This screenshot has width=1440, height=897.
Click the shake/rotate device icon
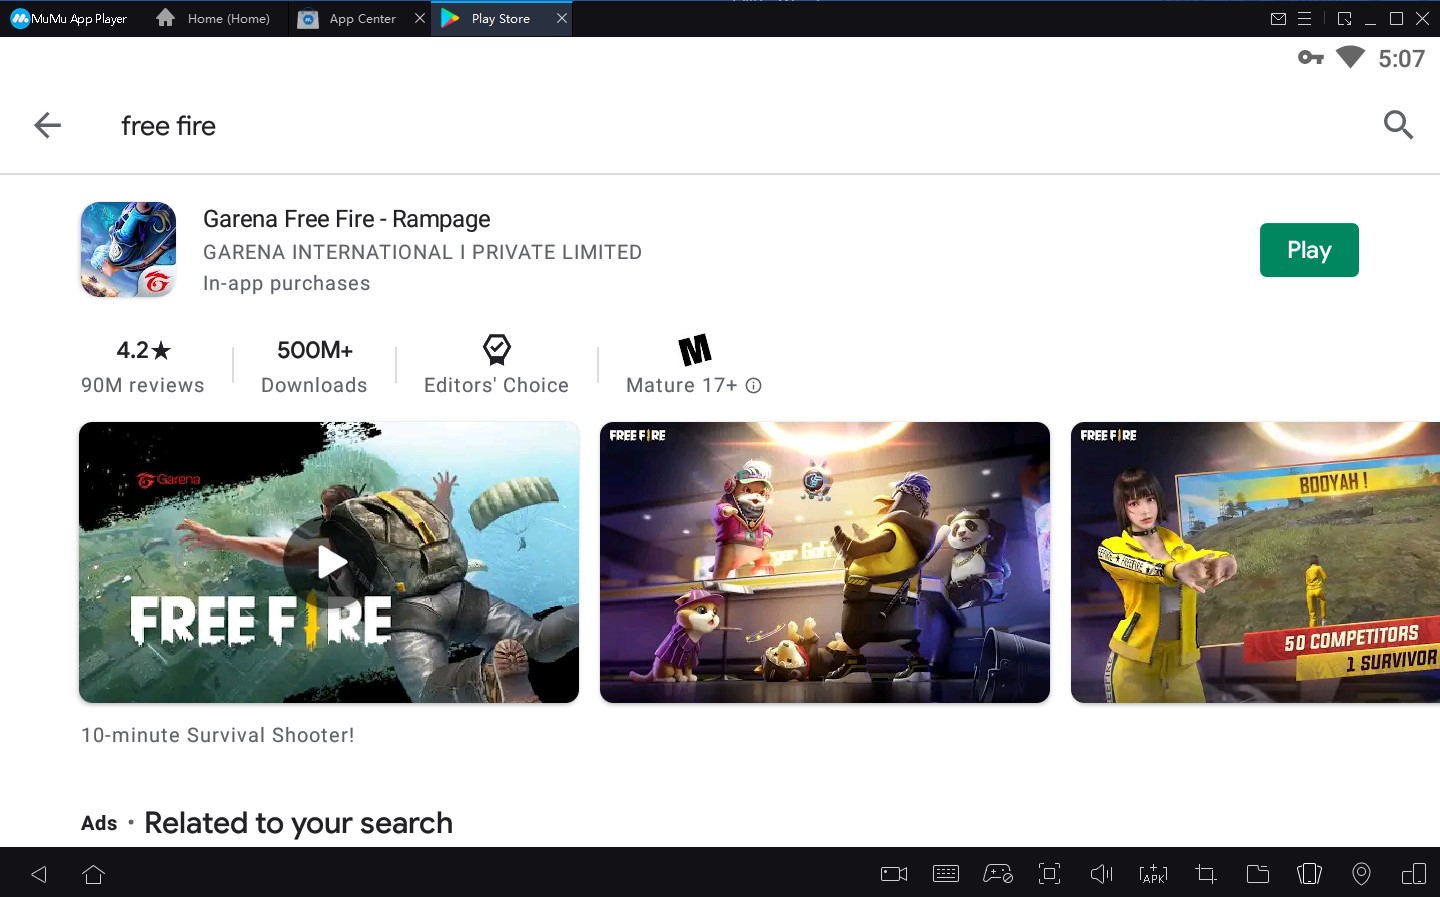click(1309, 874)
